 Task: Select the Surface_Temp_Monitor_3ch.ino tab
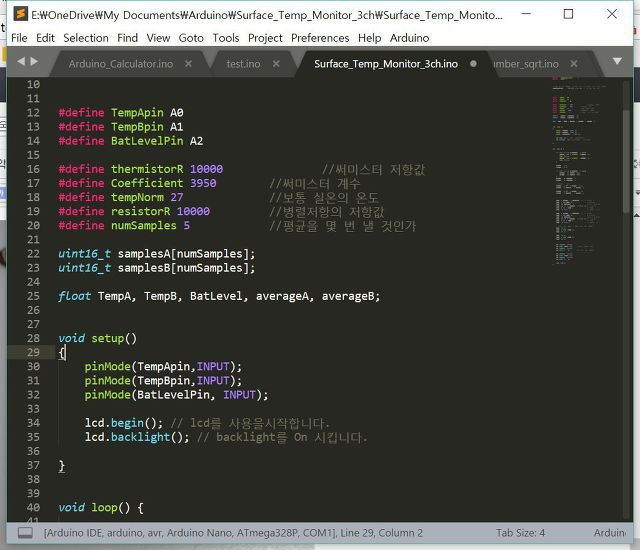[386, 64]
